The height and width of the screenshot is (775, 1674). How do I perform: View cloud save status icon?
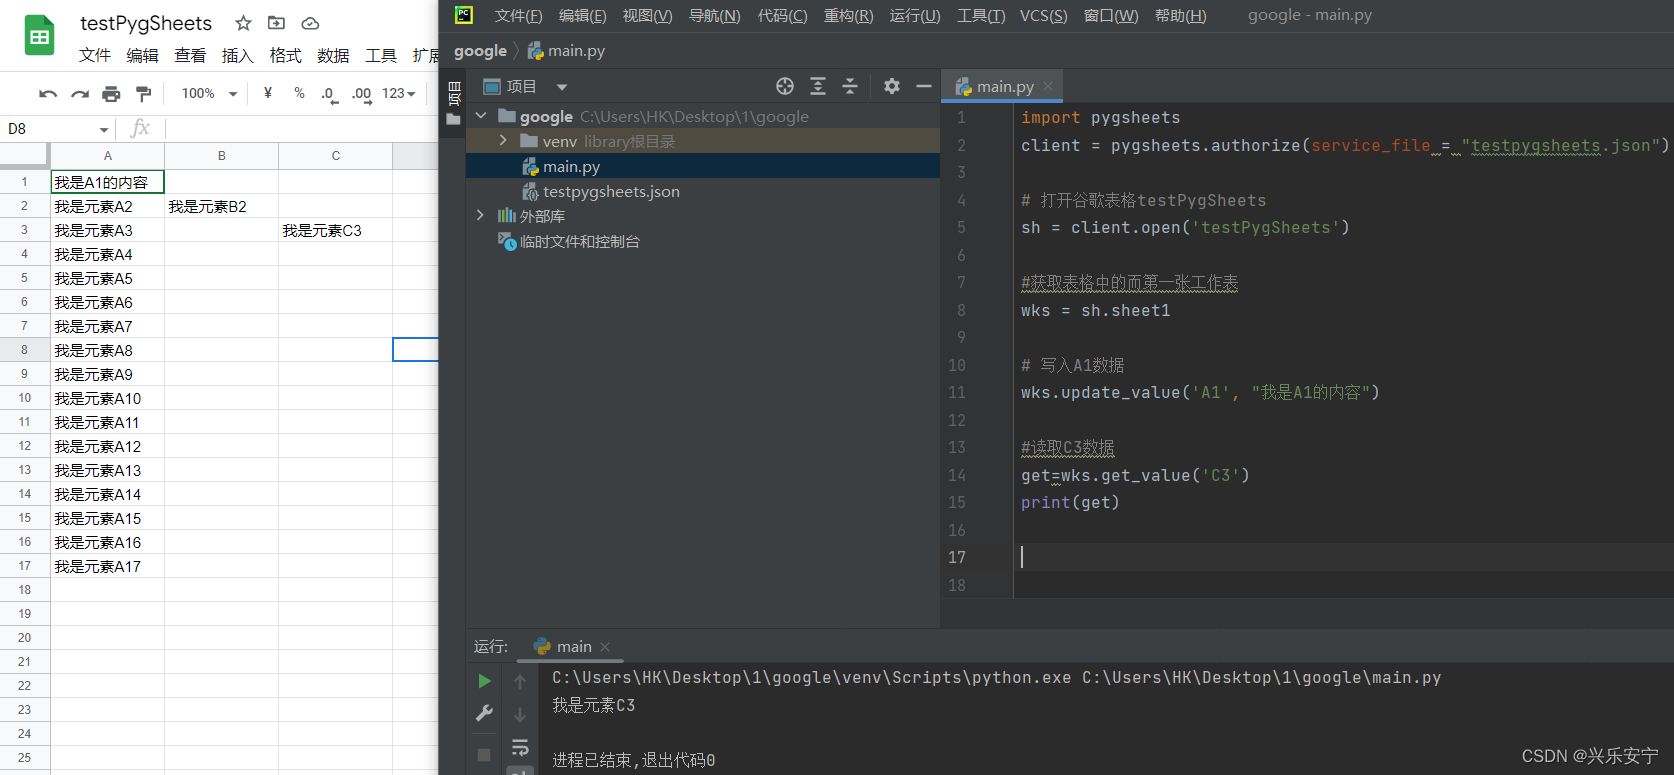pyautogui.click(x=310, y=23)
